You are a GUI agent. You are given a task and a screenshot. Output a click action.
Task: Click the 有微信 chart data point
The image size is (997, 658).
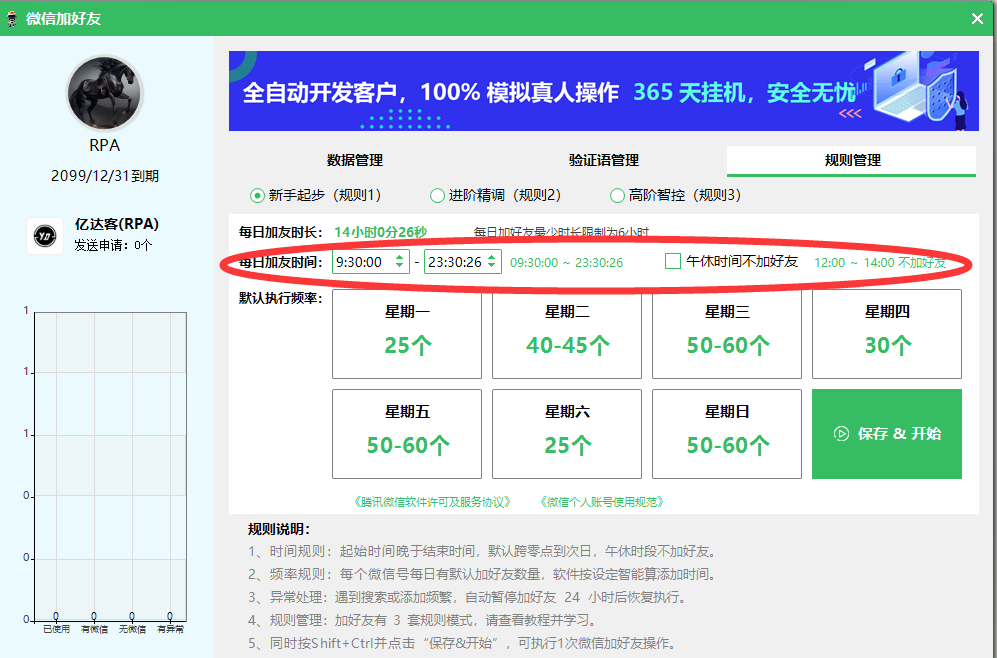[x=94, y=616]
